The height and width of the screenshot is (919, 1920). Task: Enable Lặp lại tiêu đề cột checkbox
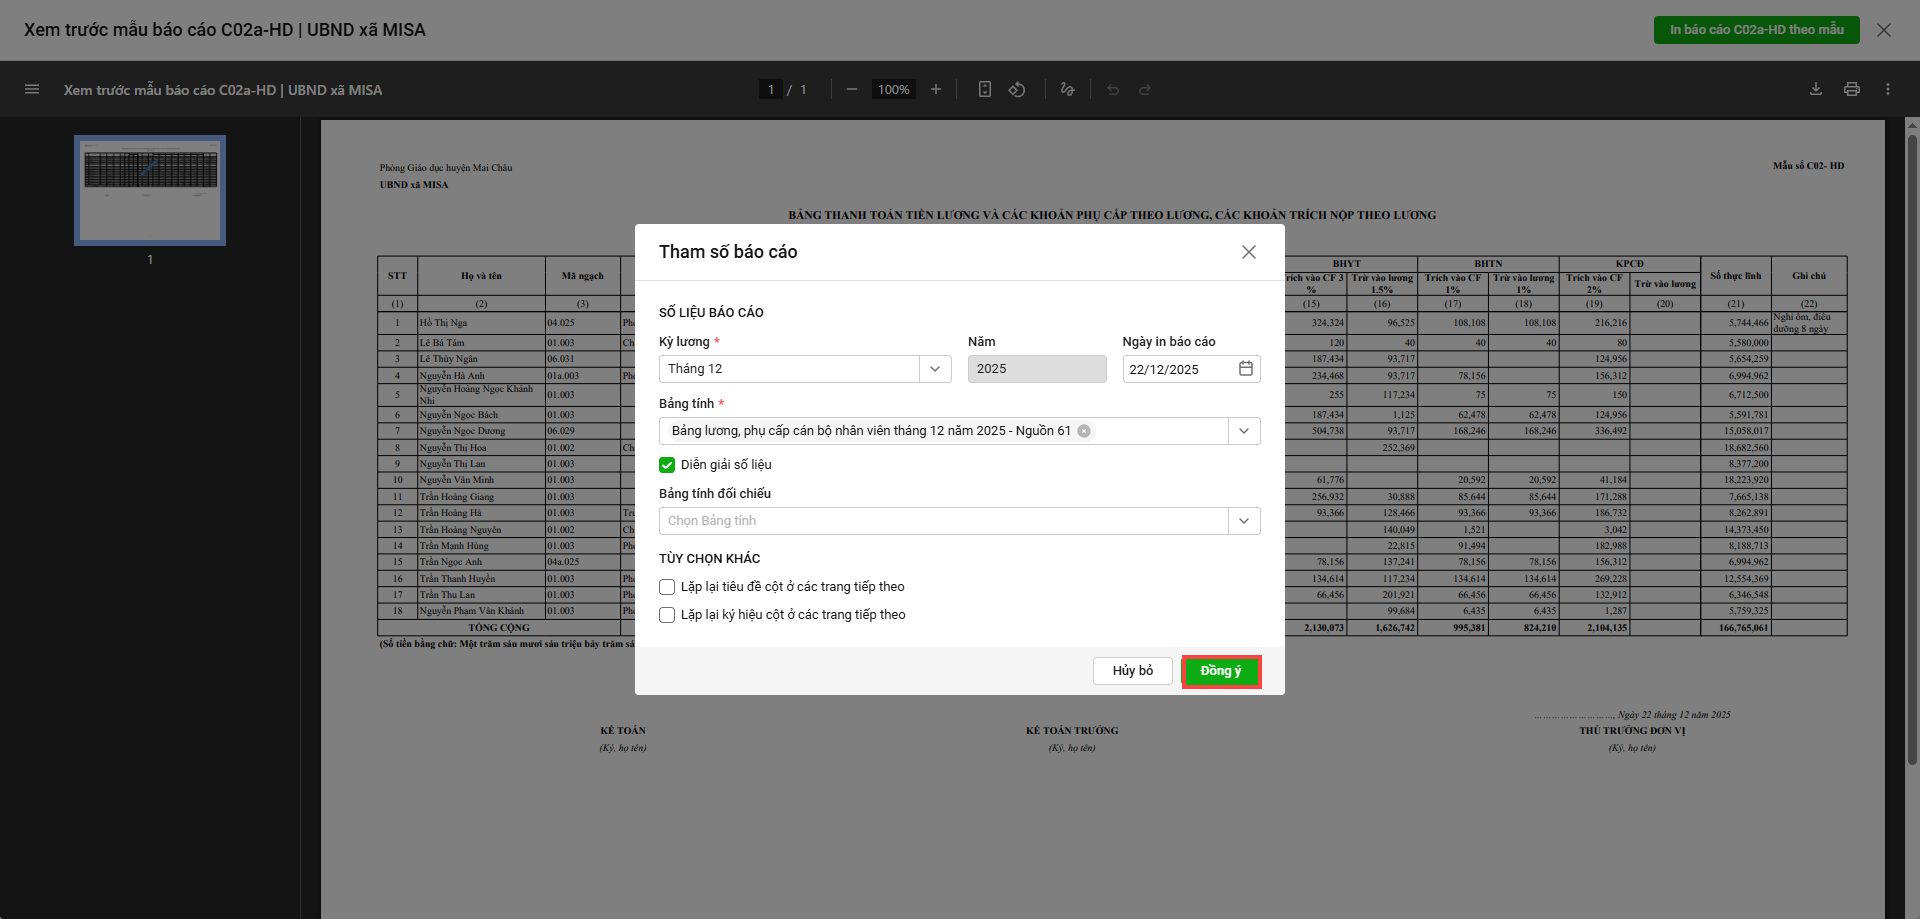tap(667, 587)
